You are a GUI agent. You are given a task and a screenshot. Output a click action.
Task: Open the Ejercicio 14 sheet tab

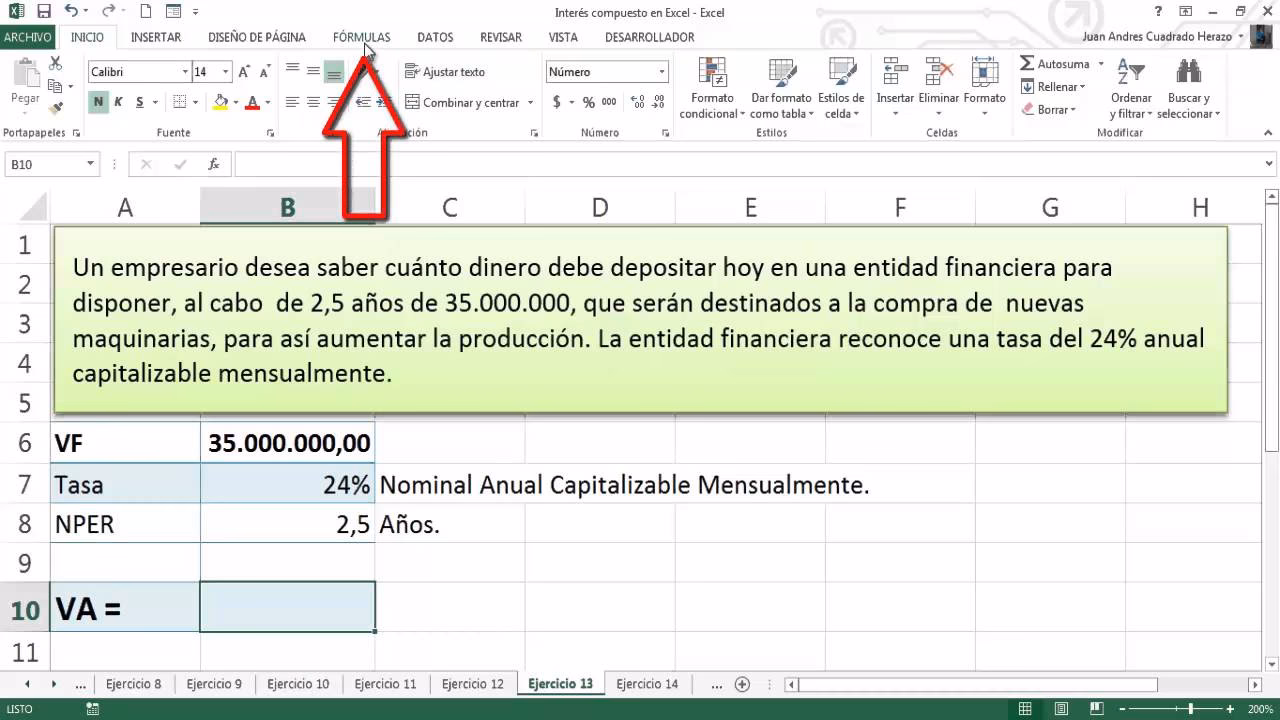(646, 683)
